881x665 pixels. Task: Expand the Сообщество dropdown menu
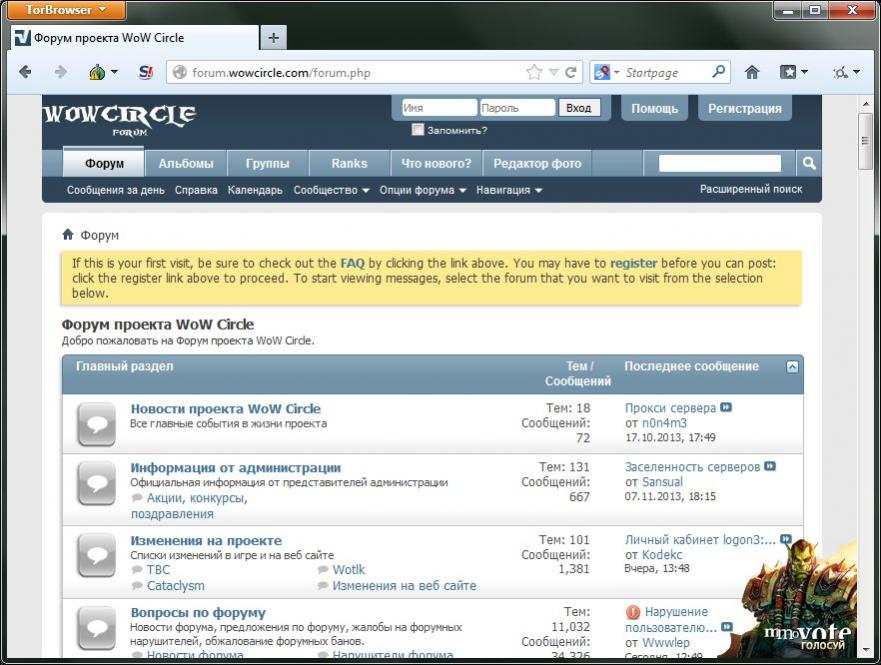(331, 190)
